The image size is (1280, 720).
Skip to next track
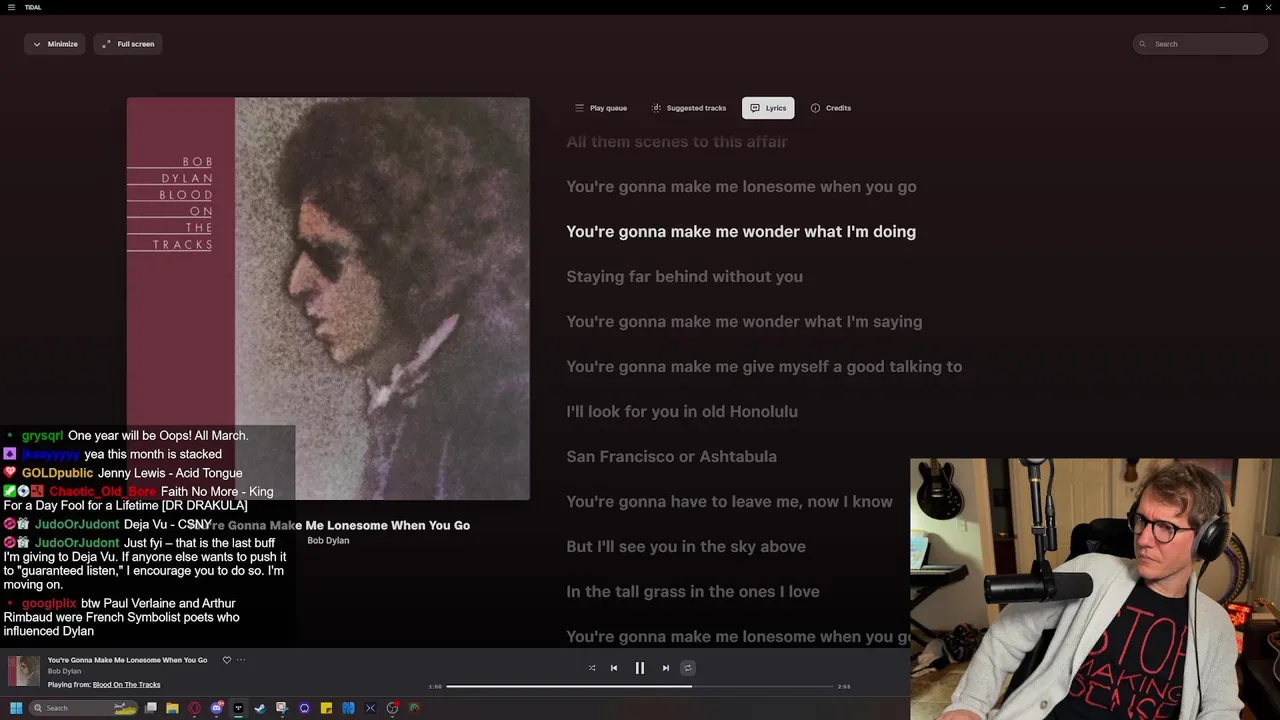(666, 668)
